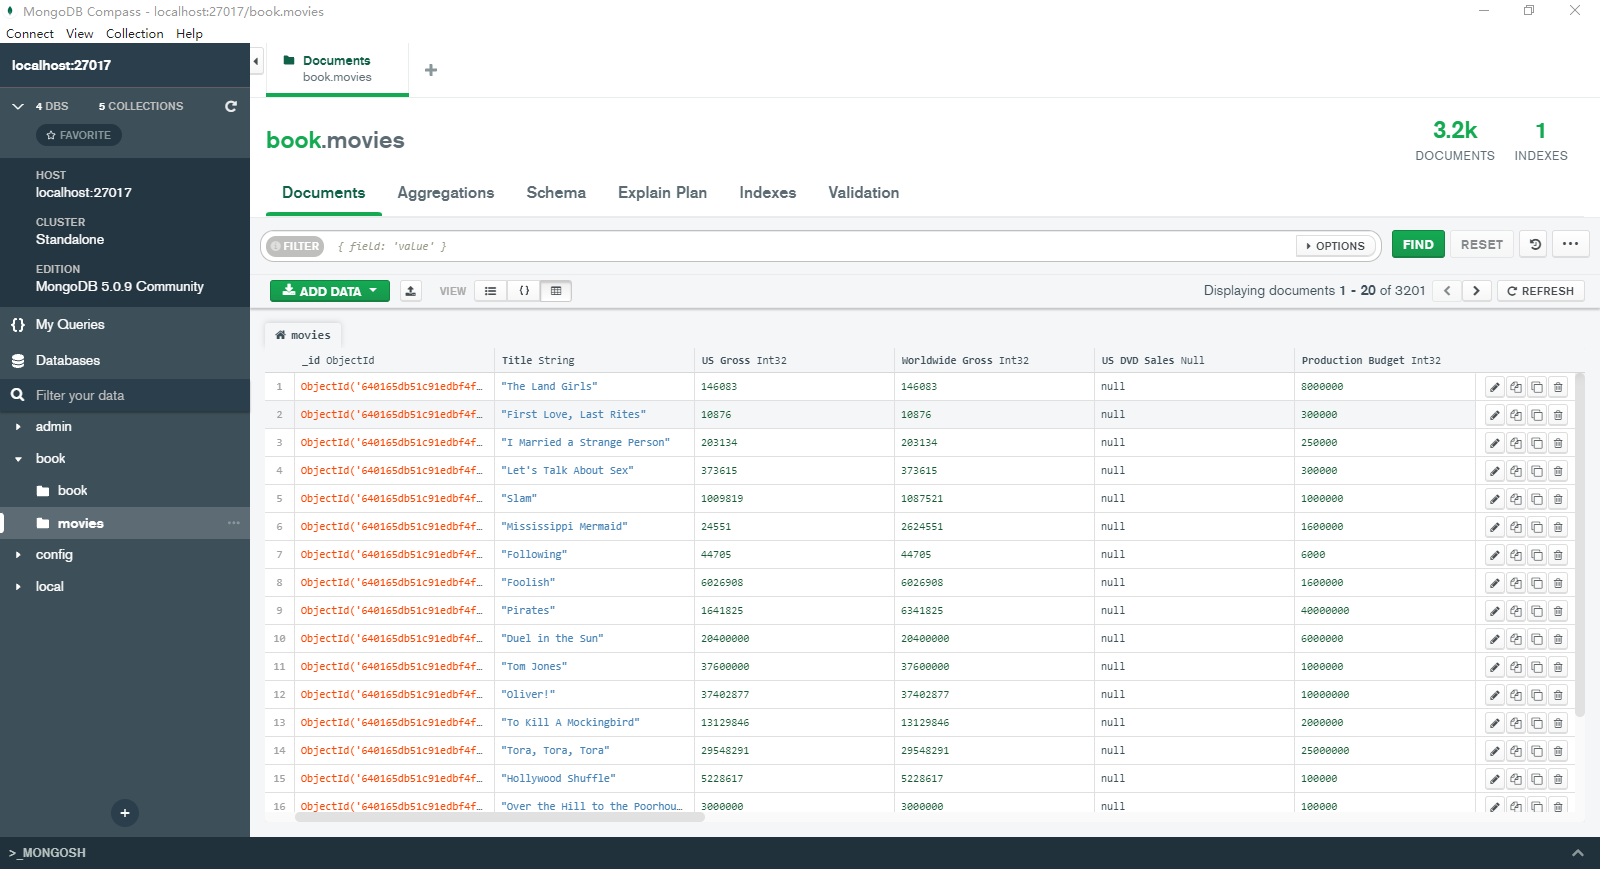1600x869 pixels.
Task: Open a new tab with plus icon
Action: 431,70
